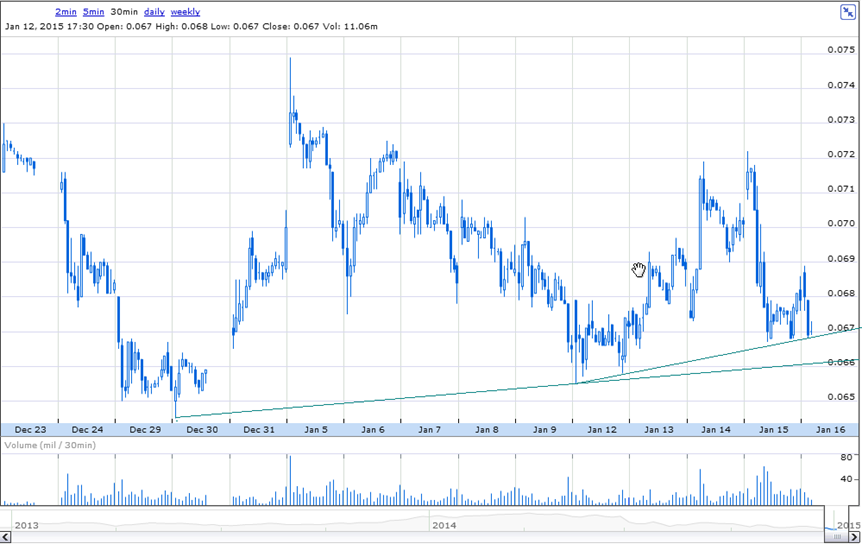Click the timeline range slider handle
862x544 pixels.
coord(837,537)
